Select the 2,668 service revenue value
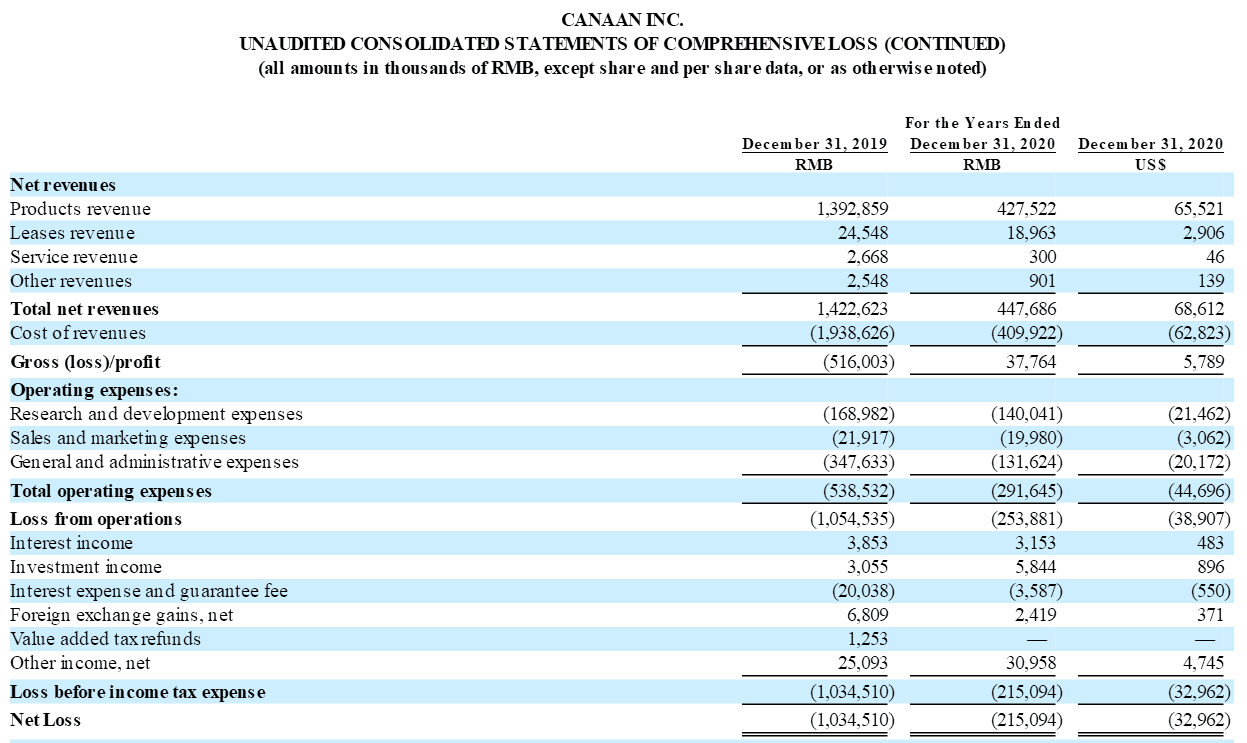The image size is (1247, 743). pos(868,257)
